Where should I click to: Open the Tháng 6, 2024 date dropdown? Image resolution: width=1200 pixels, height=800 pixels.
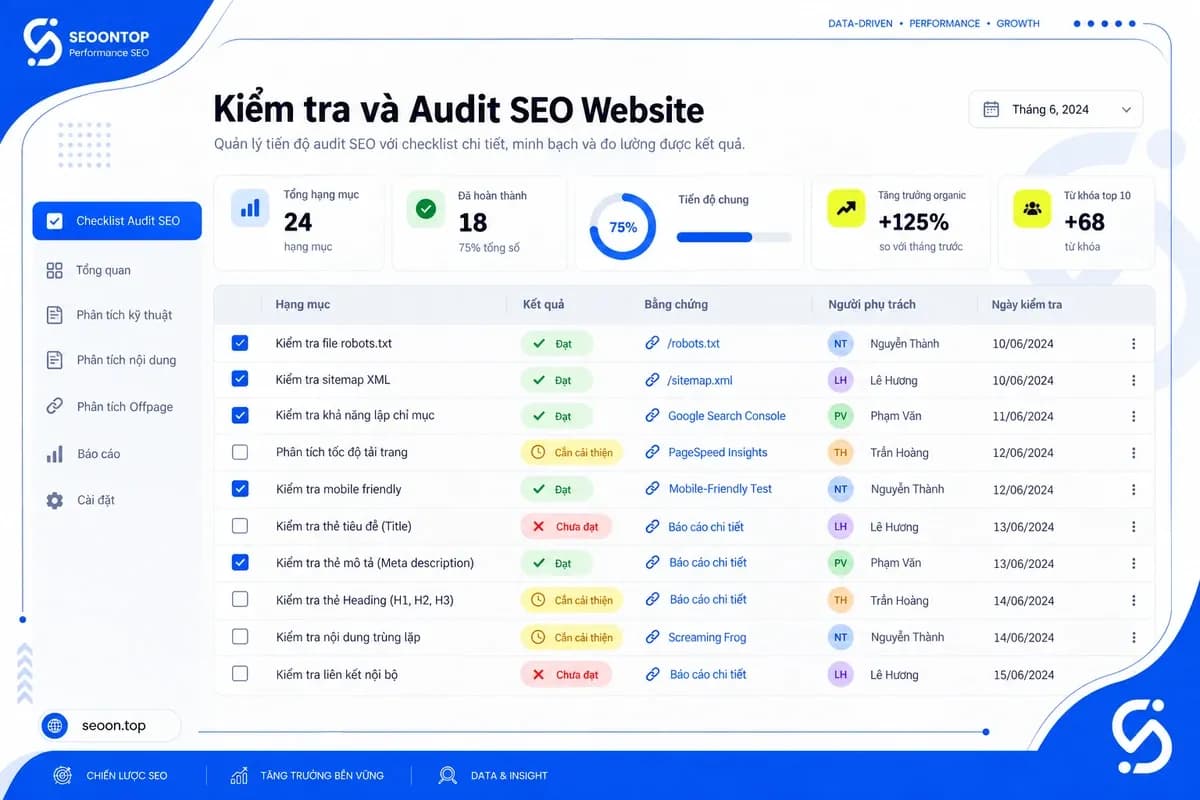coord(1056,110)
